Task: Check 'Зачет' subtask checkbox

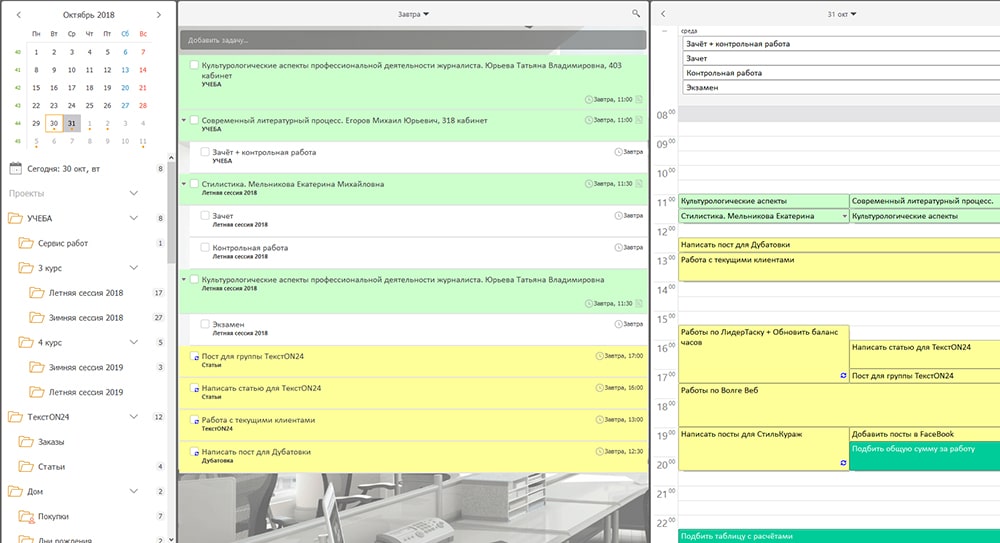Action: tap(205, 216)
